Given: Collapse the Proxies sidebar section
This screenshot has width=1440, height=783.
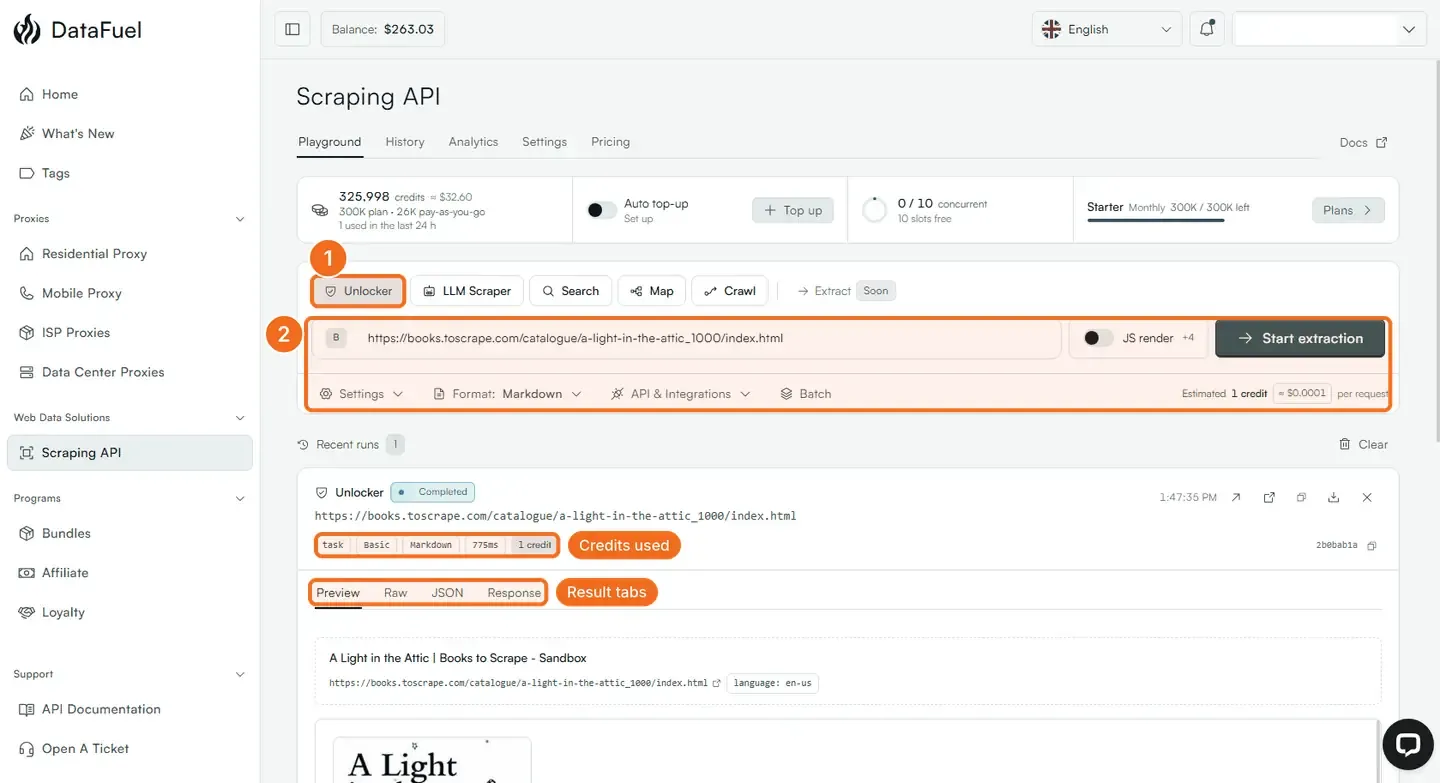Looking at the screenshot, I should (x=240, y=219).
